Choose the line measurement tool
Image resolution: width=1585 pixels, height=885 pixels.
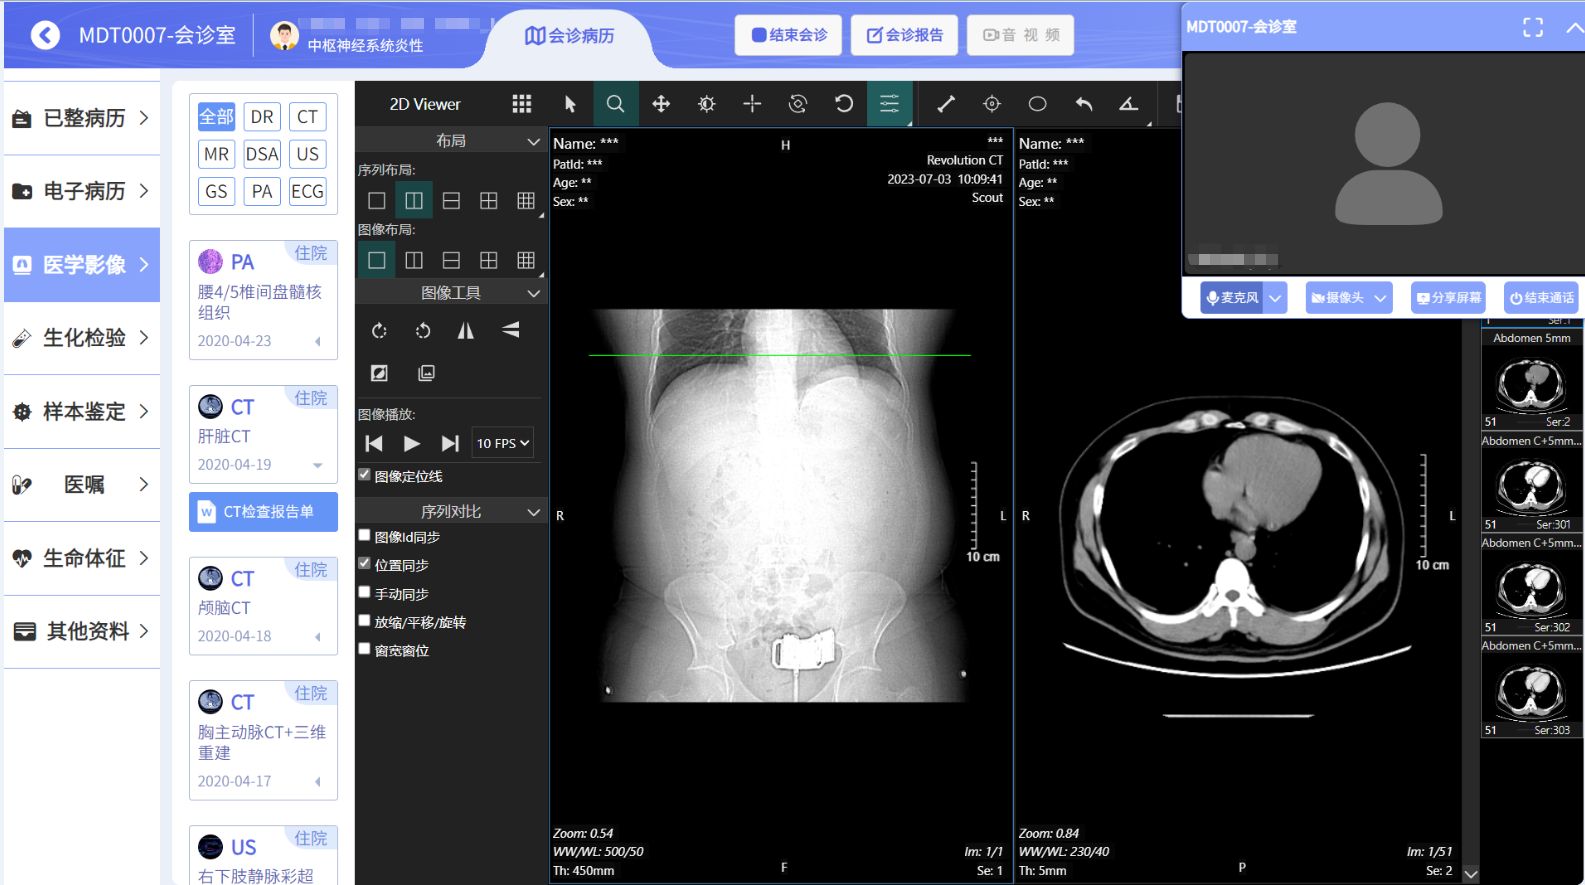[x=945, y=104]
